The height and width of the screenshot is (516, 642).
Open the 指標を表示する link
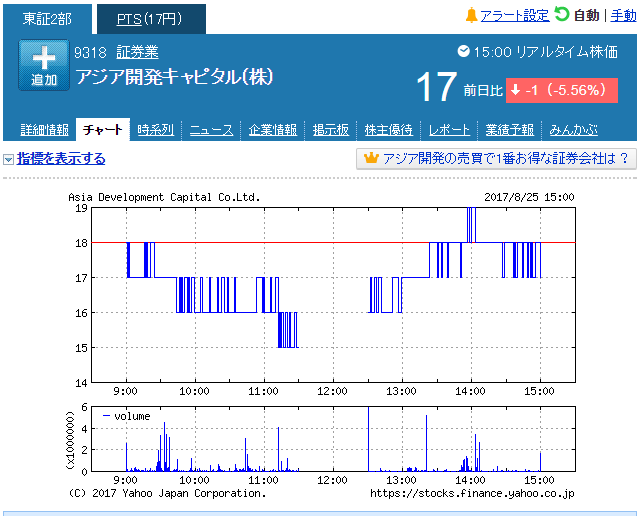click(x=61, y=159)
